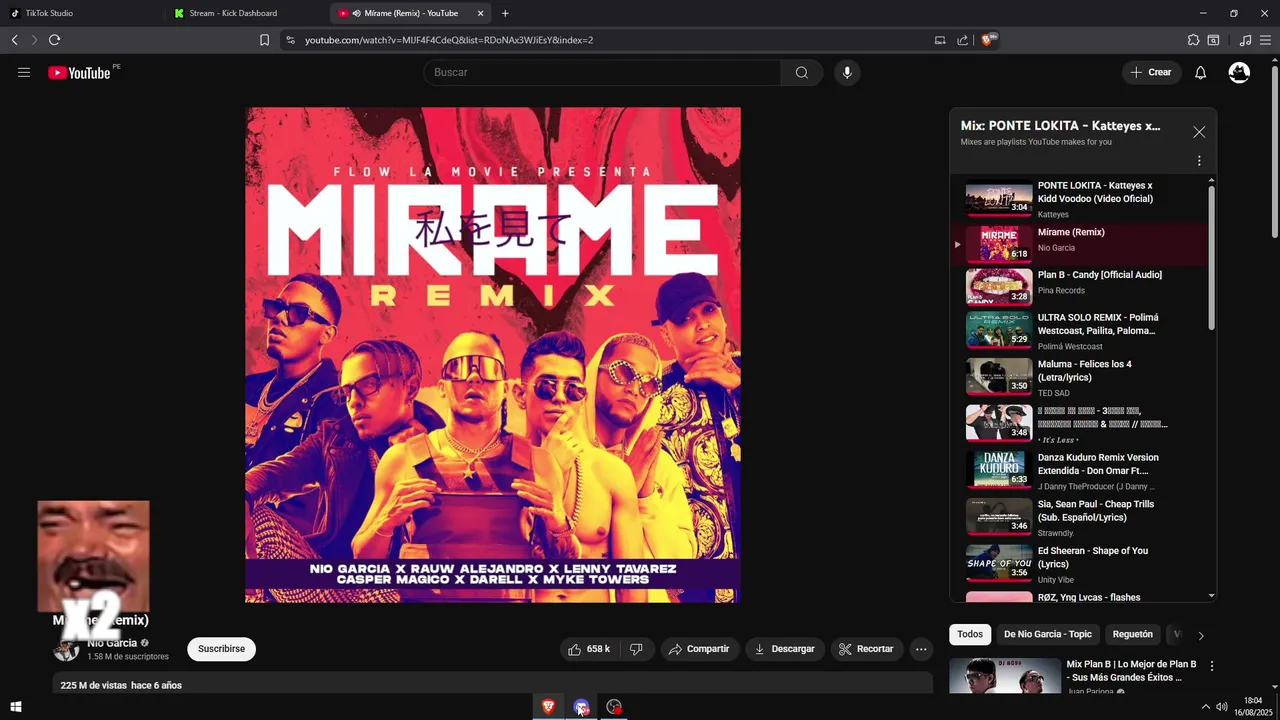Open the sidebar panel icon in the browser toolbar
The image size is (1280, 720).
click(x=1213, y=40)
